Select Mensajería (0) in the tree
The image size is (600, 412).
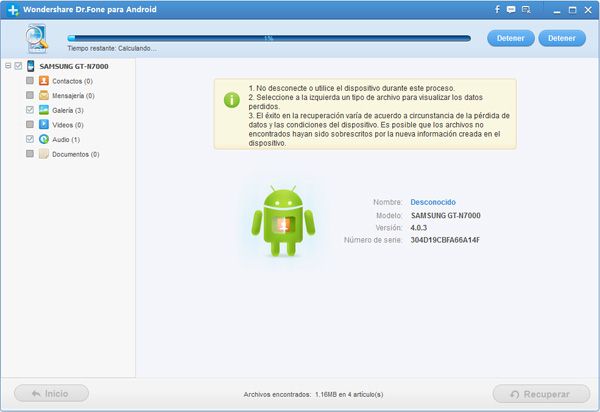pos(73,96)
